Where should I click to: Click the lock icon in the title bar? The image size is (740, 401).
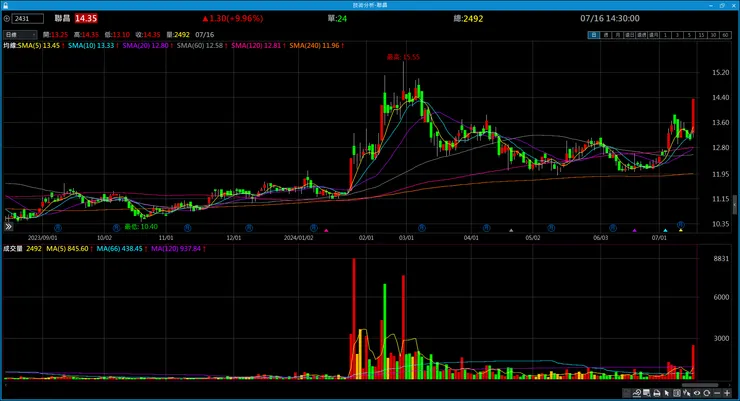[6, 5]
